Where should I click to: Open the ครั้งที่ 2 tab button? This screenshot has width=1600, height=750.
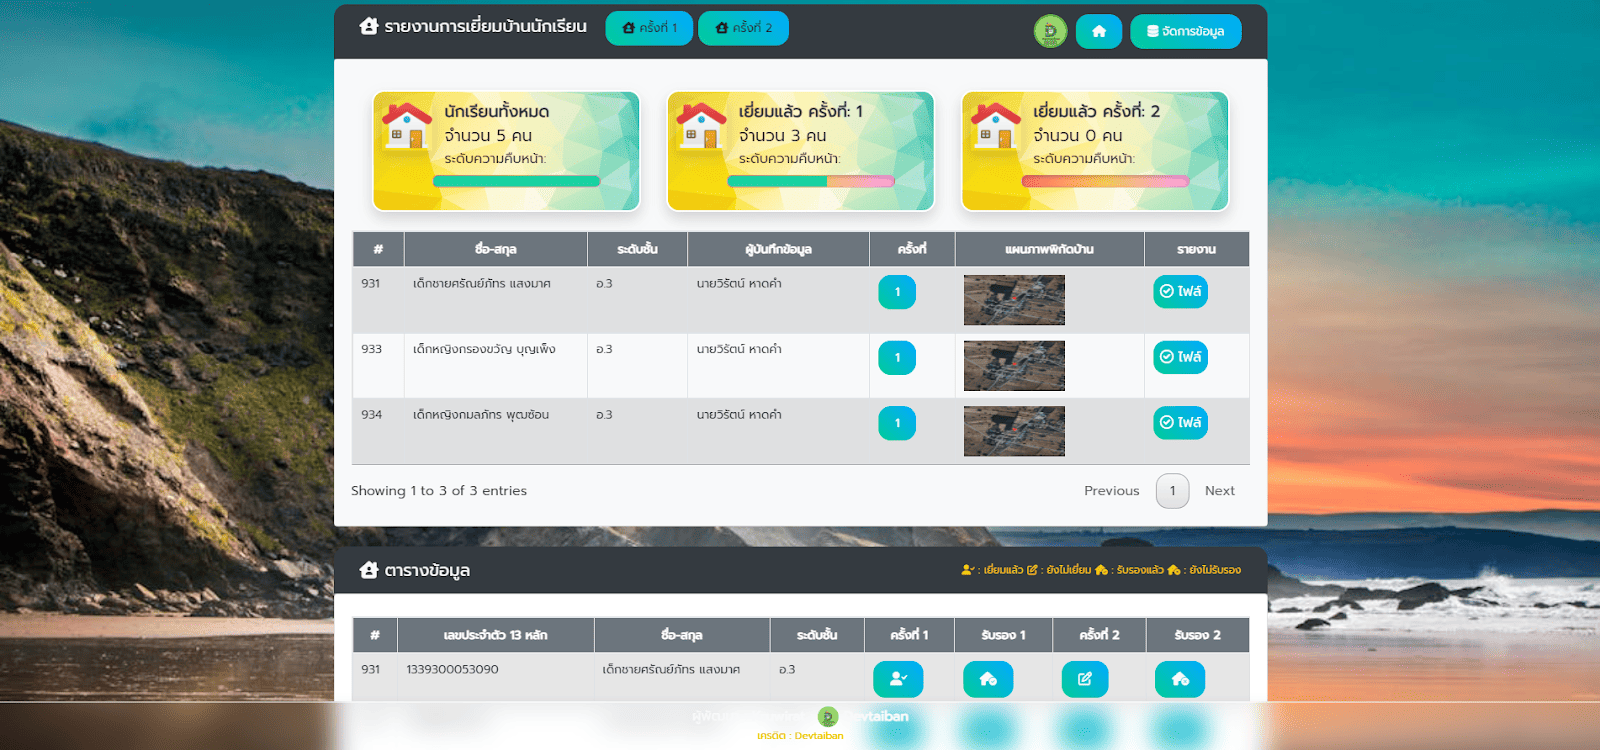click(x=744, y=28)
